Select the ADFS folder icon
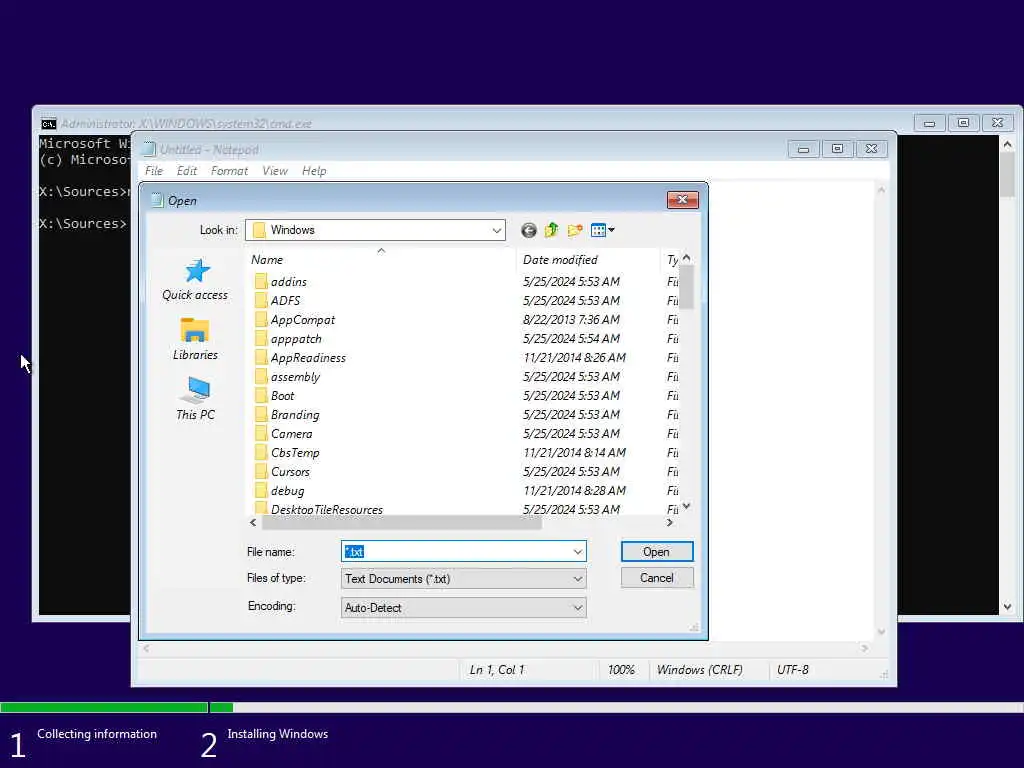This screenshot has width=1024, height=768. (261, 300)
